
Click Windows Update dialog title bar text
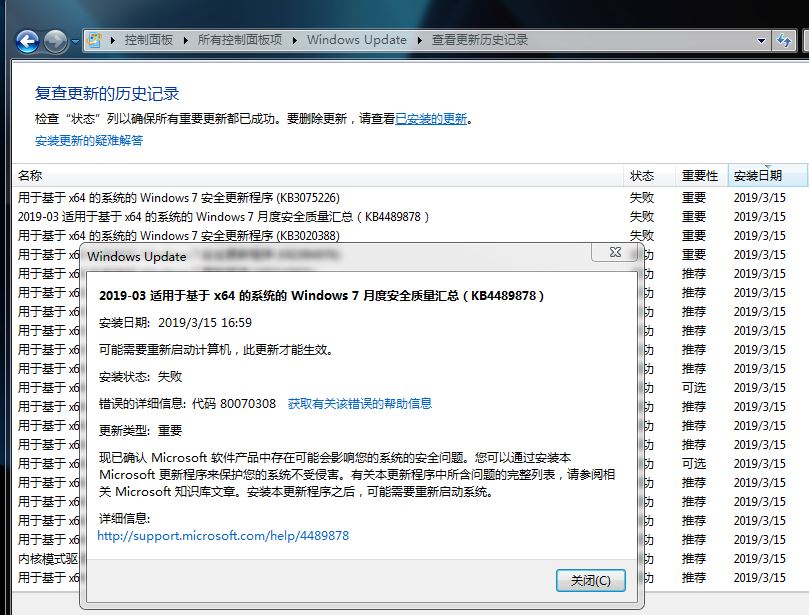tap(137, 256)
